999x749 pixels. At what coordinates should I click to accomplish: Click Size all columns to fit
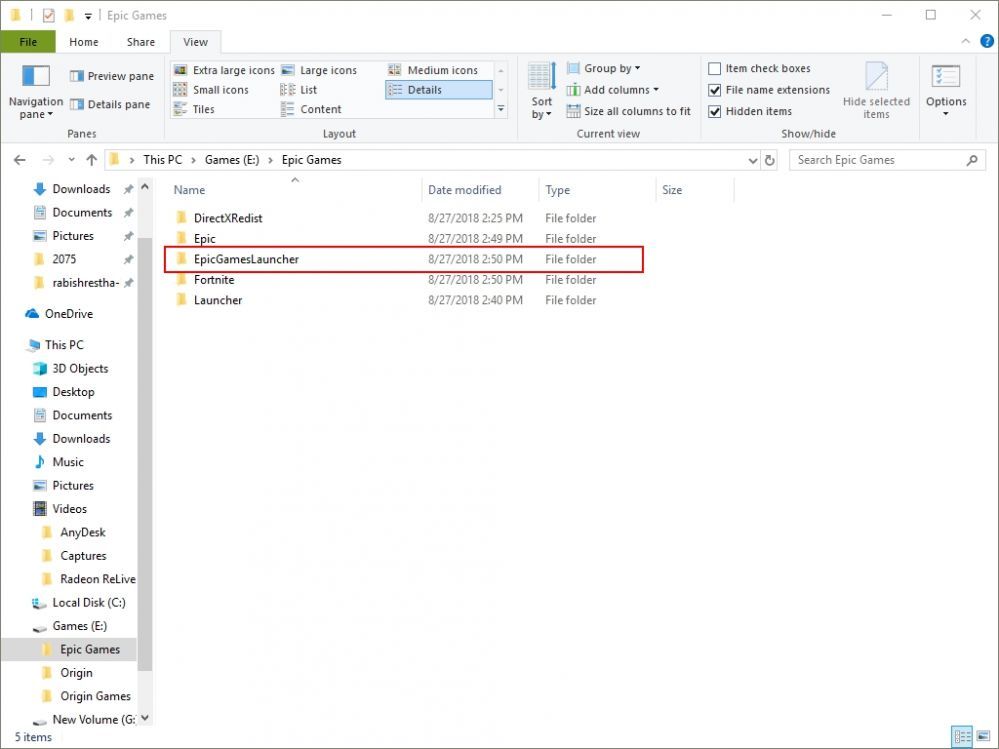point(628,111)
